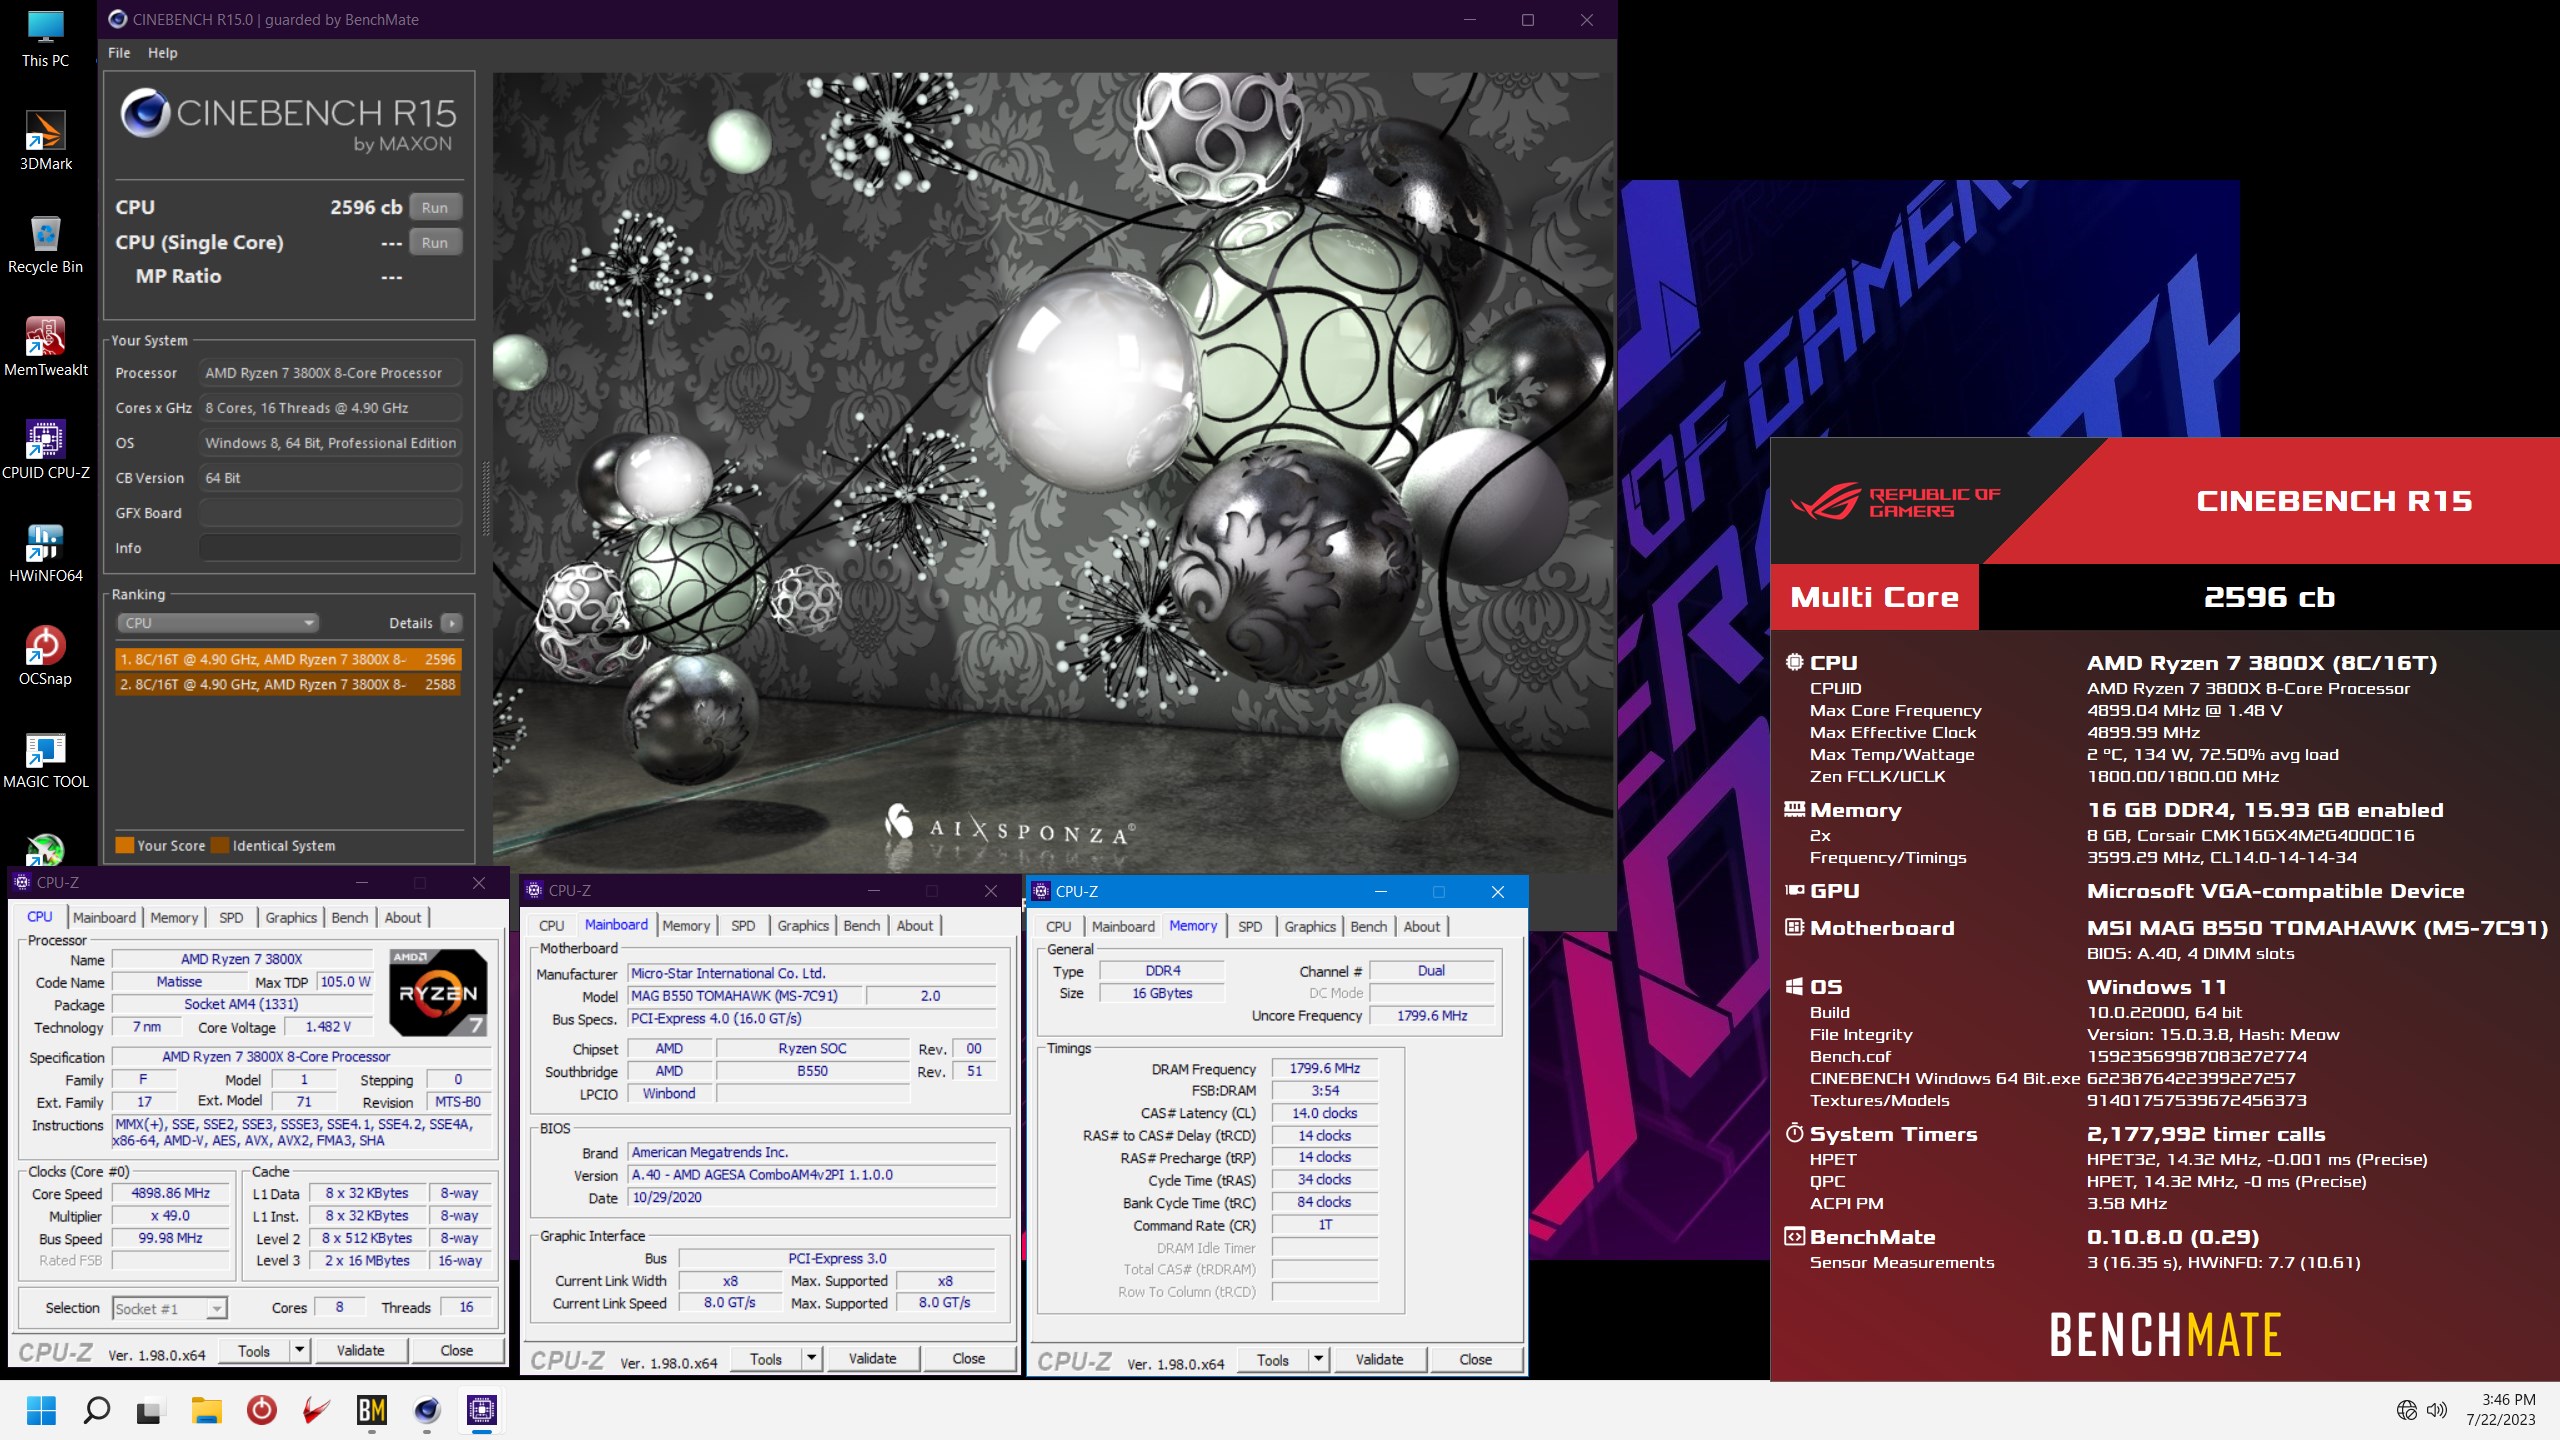2560x1440 pixels.
Task: Click the Windows Start button
Action: click(x=41, y=1410)
